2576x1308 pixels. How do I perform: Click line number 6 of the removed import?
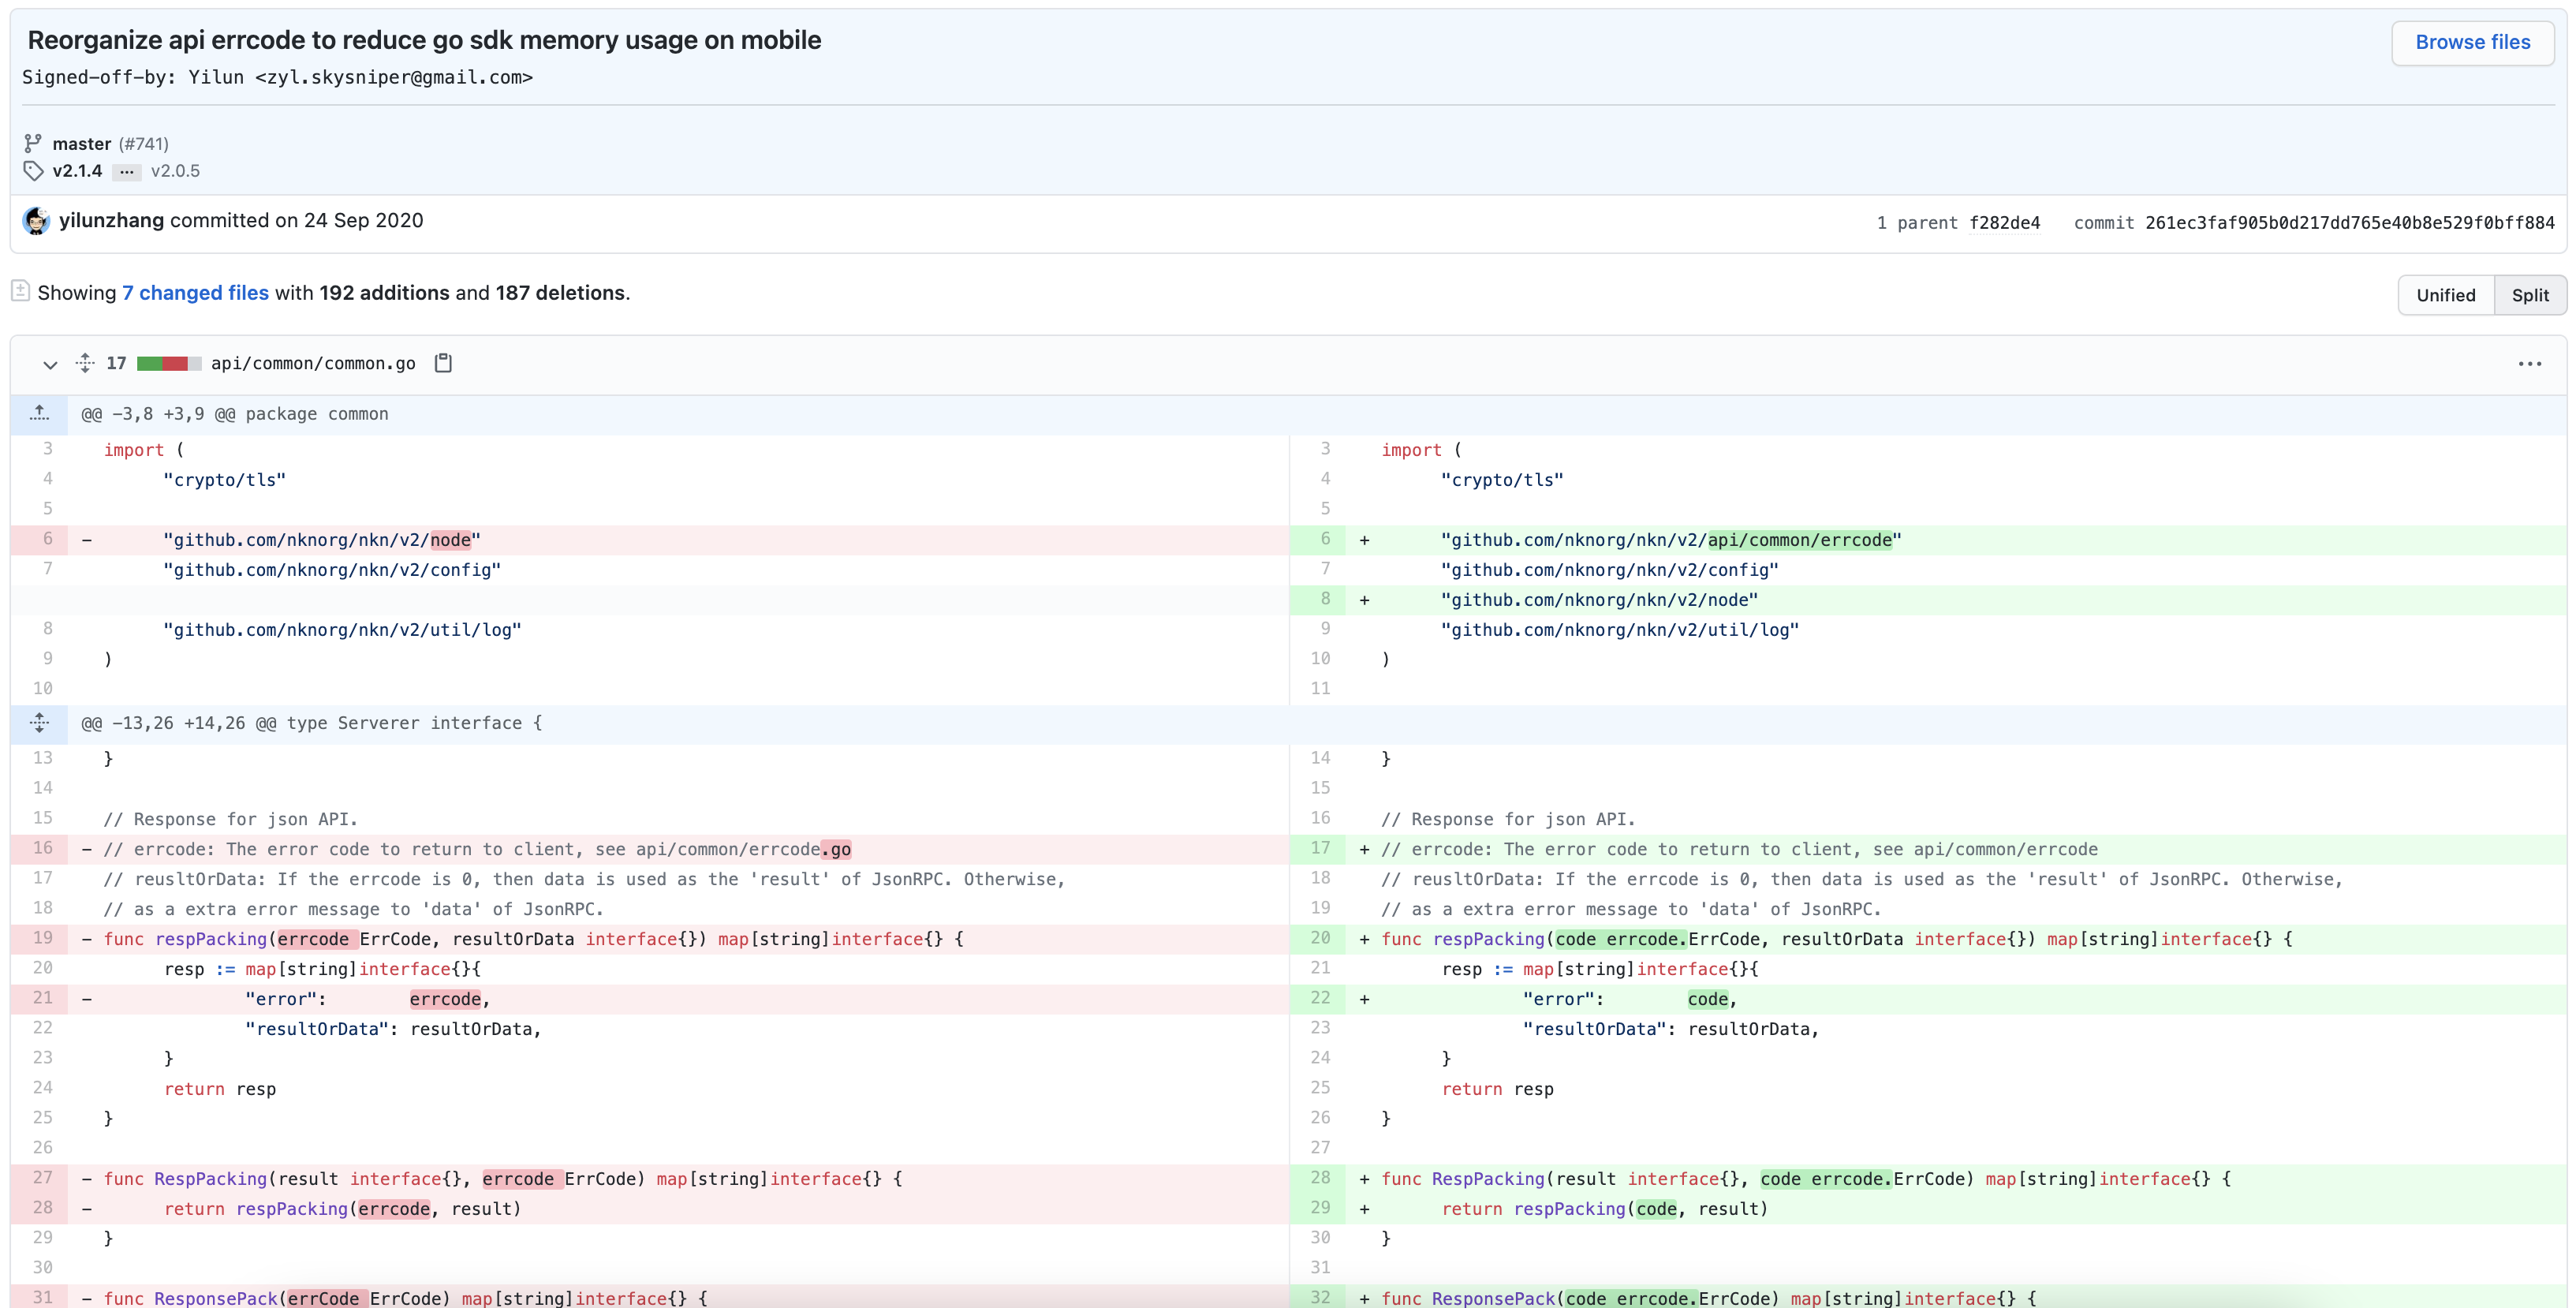point(47,539)
